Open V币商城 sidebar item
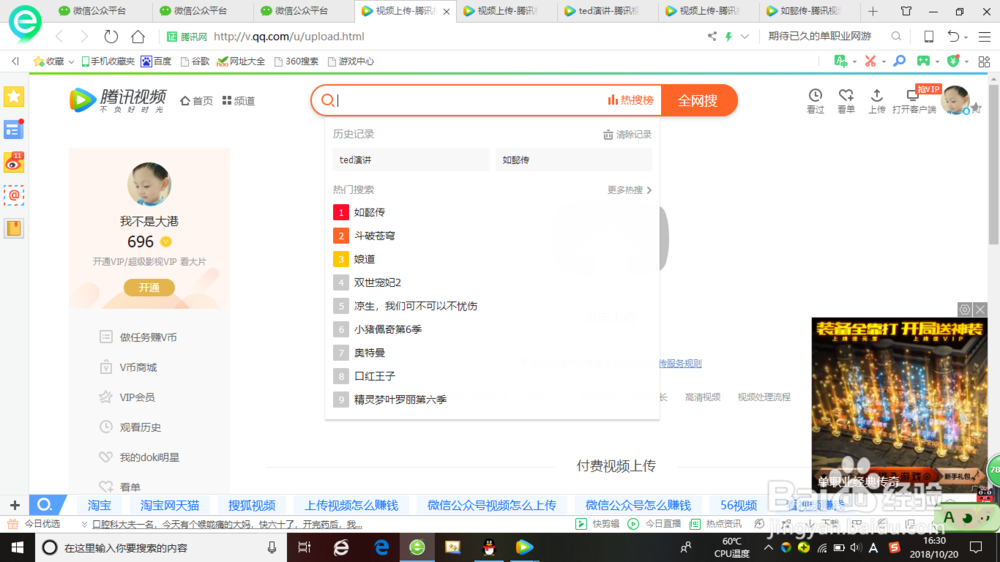This screenshot has height=562, width=1000. (x=128, y=367)
